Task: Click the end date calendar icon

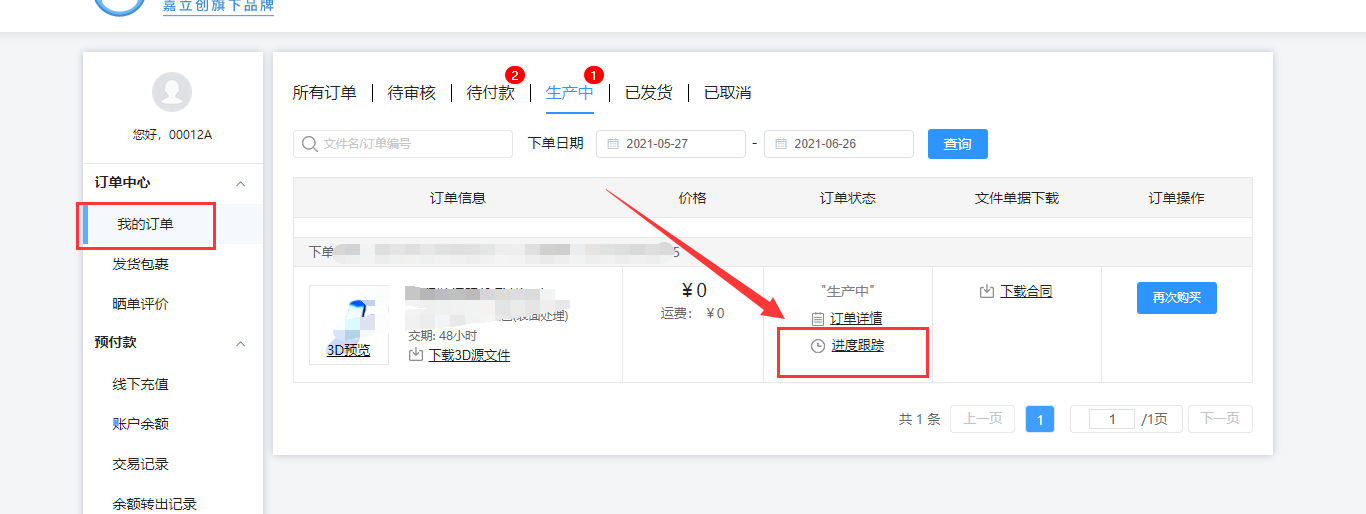Action: click(x=781, y=144)
